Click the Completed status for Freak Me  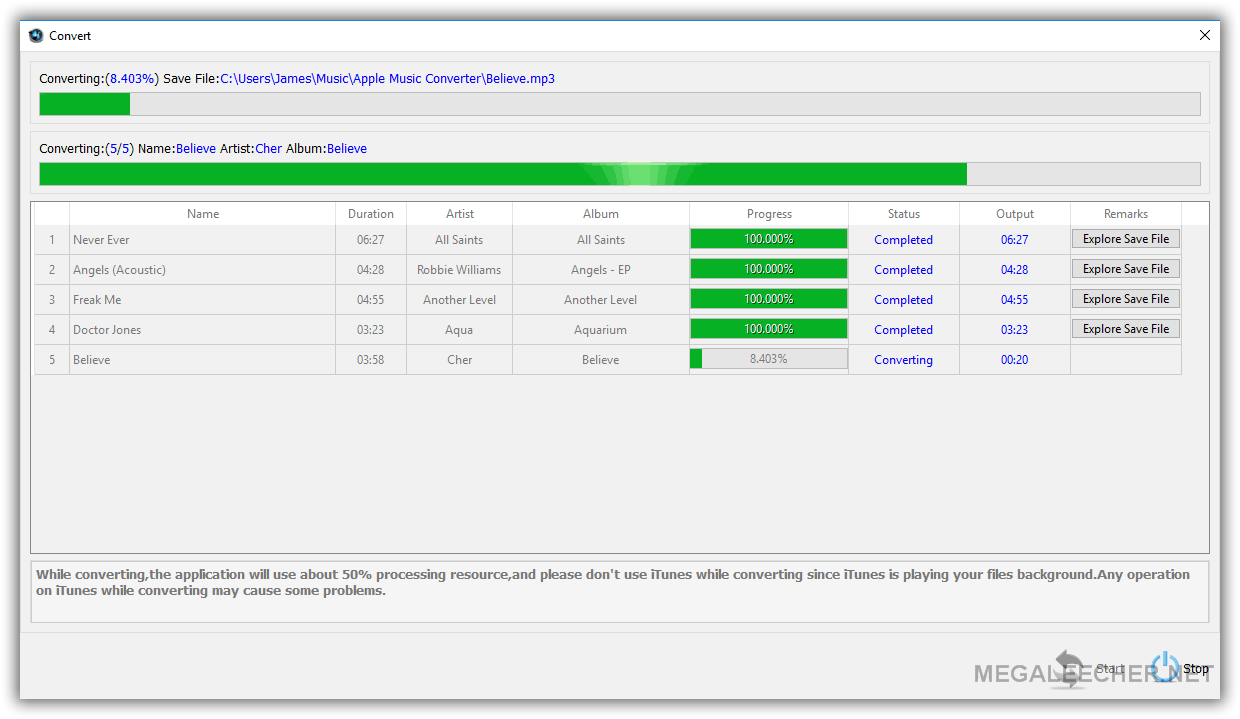[903, 300]
